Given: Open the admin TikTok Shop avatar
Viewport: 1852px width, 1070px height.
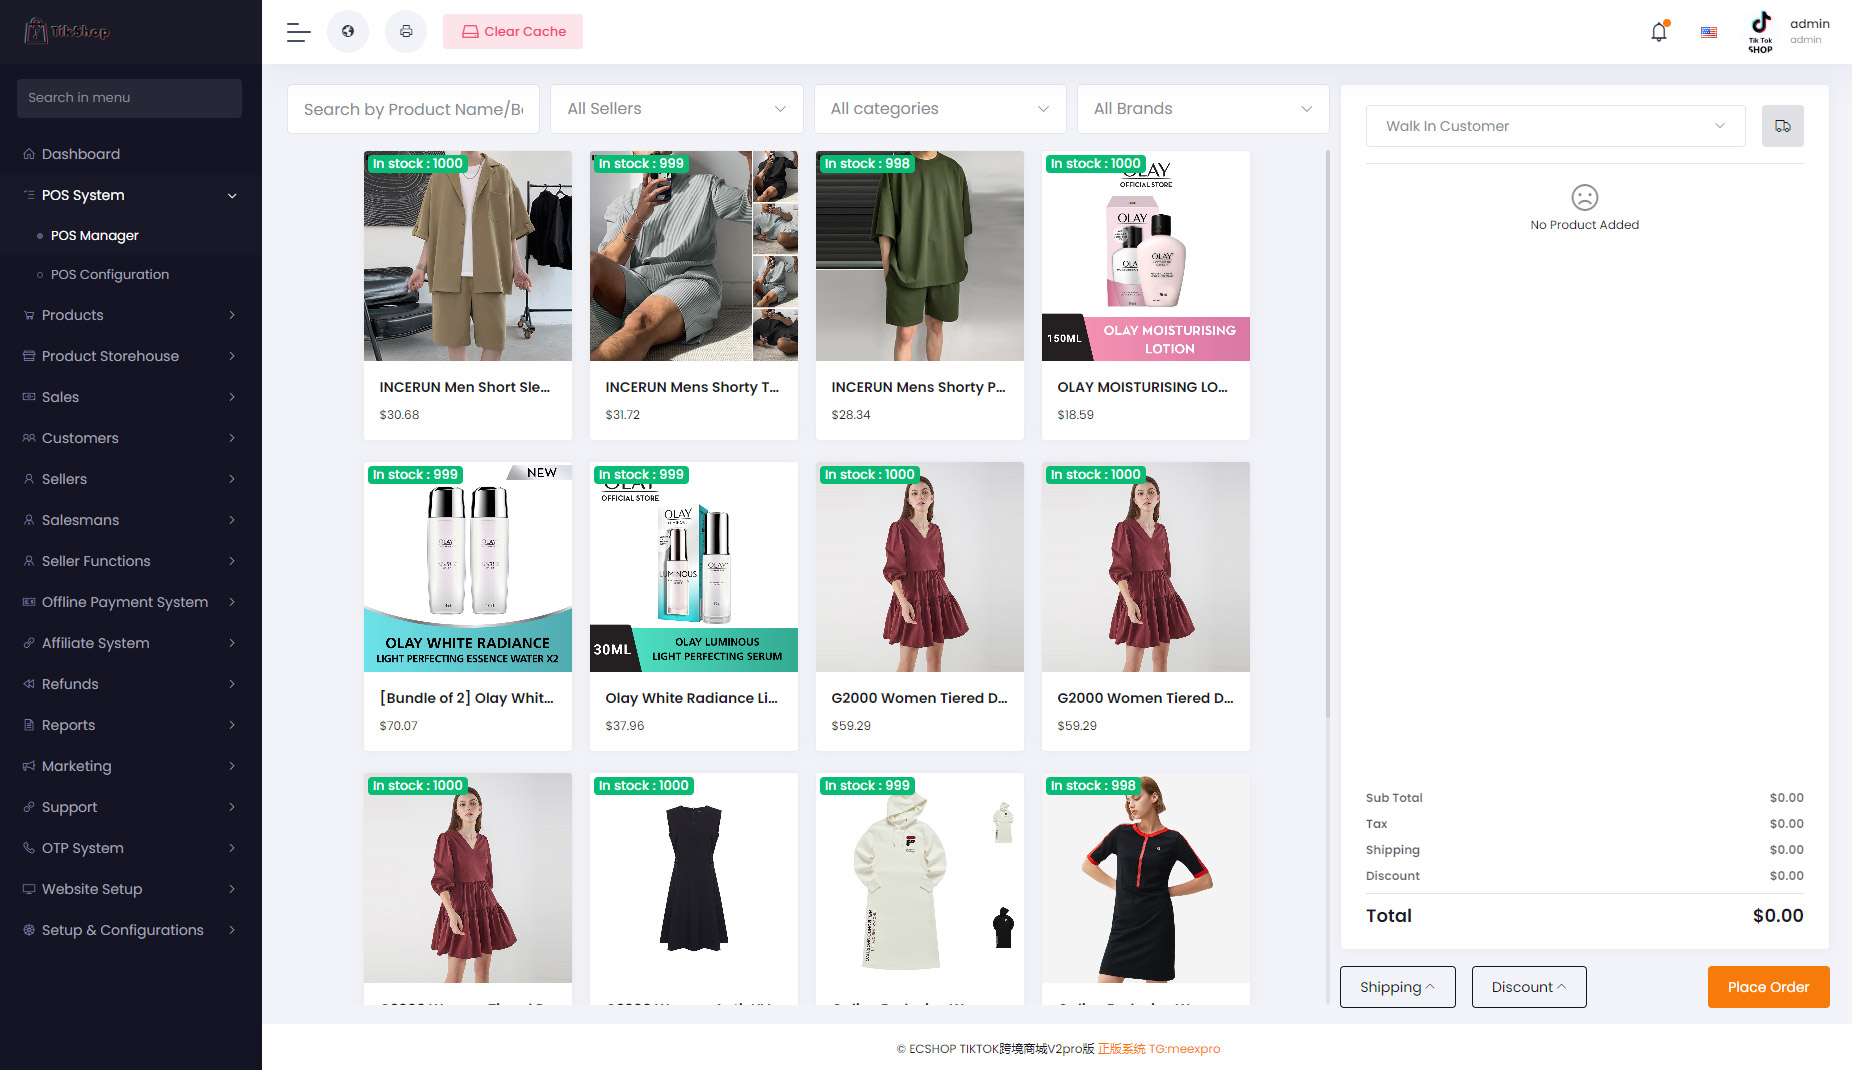Looking at the screenshot, I should pyautogui.click(x=1760, y=32).
